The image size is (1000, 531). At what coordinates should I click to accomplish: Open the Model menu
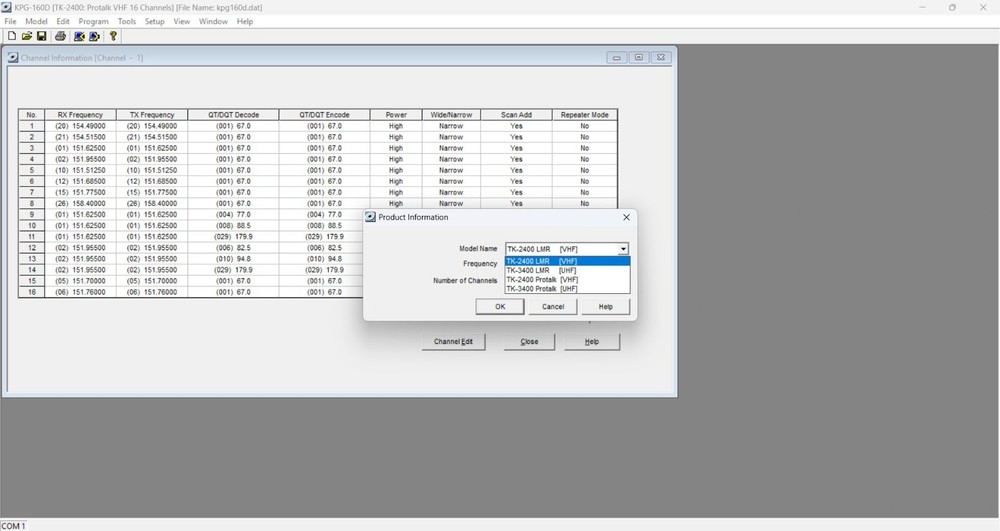click(36, 21)
